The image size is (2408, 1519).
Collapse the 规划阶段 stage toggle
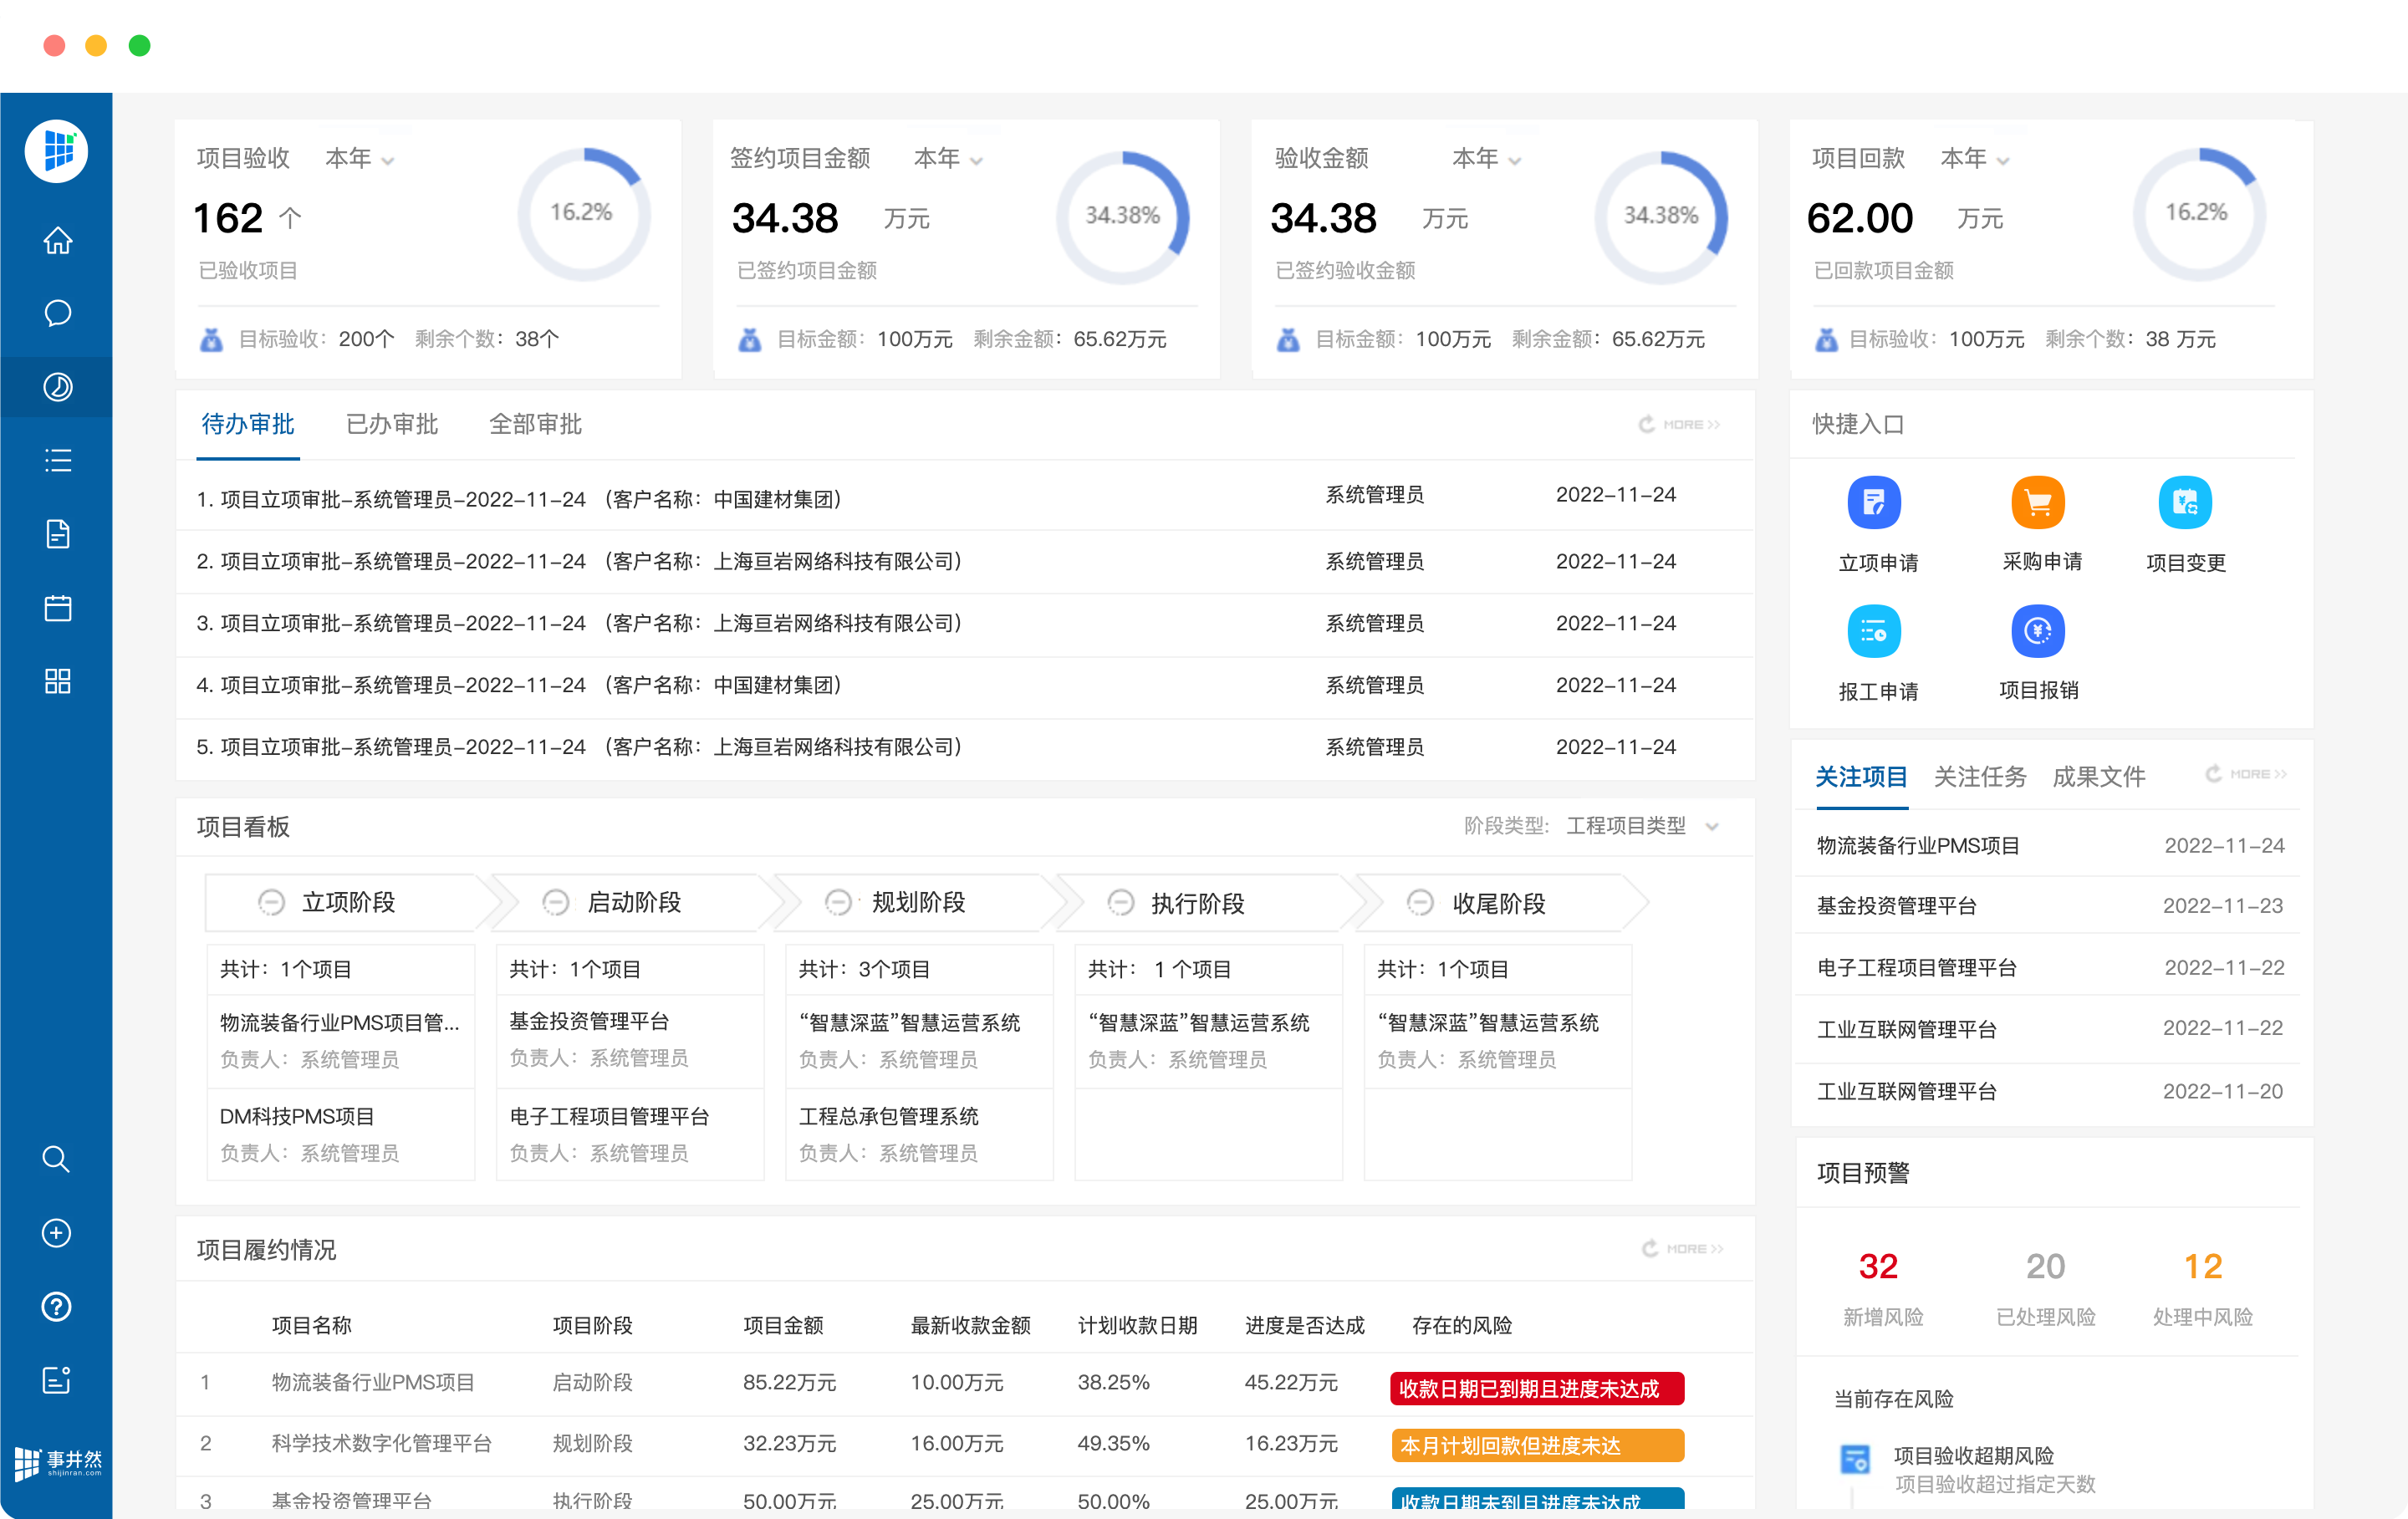pyautogui.click(x=838, y=902)
